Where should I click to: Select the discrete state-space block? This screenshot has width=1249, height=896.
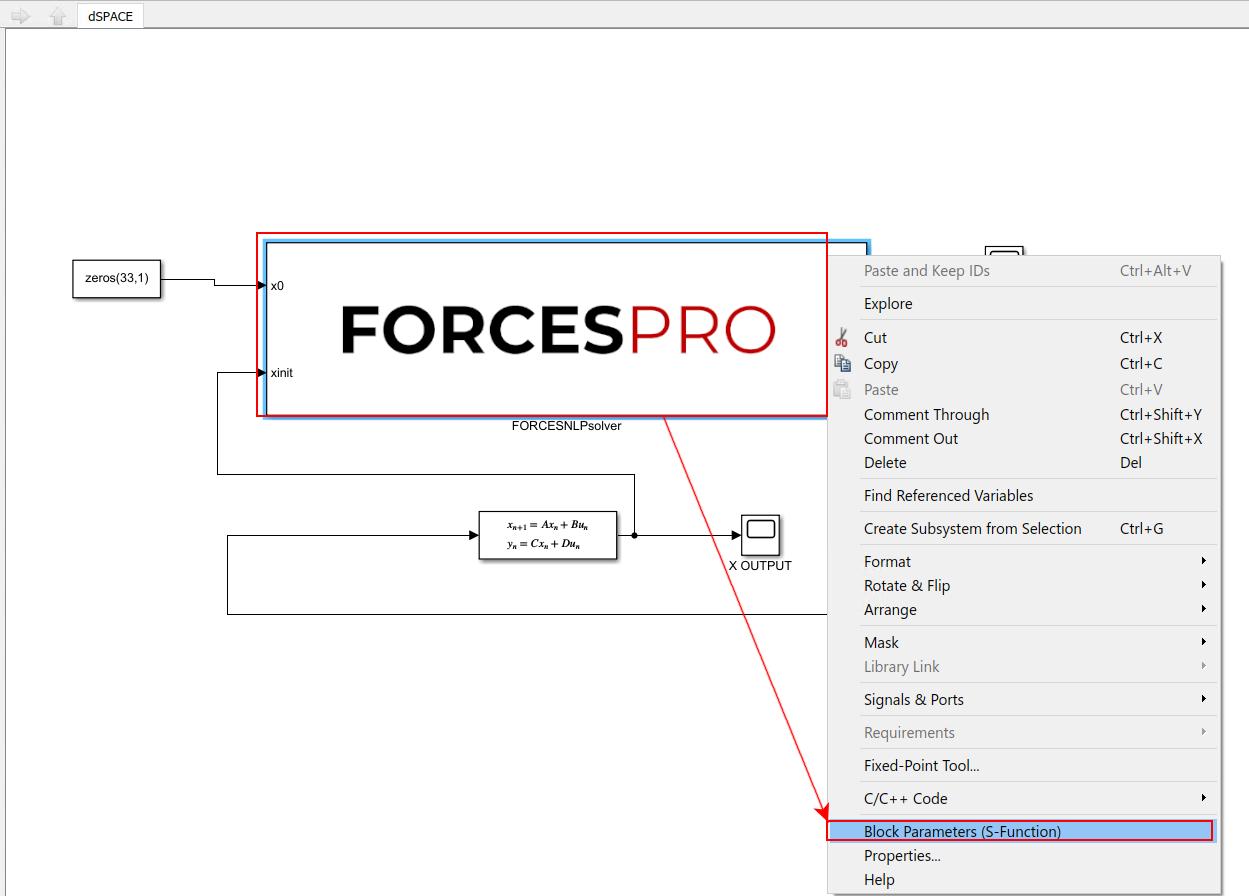(548, 535)
